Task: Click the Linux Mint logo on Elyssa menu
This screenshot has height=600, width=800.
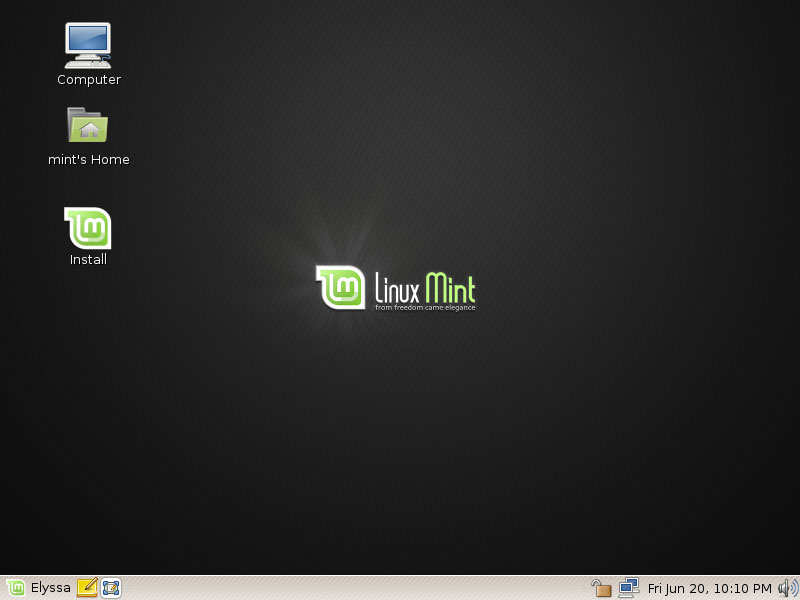Action: (x=16, y=588)
